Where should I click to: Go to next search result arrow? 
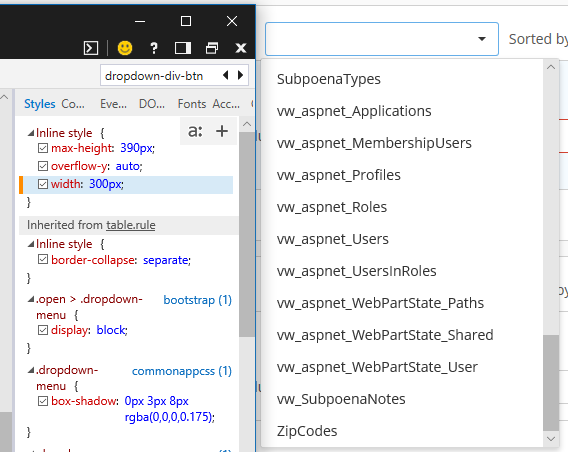pos(240,75)
